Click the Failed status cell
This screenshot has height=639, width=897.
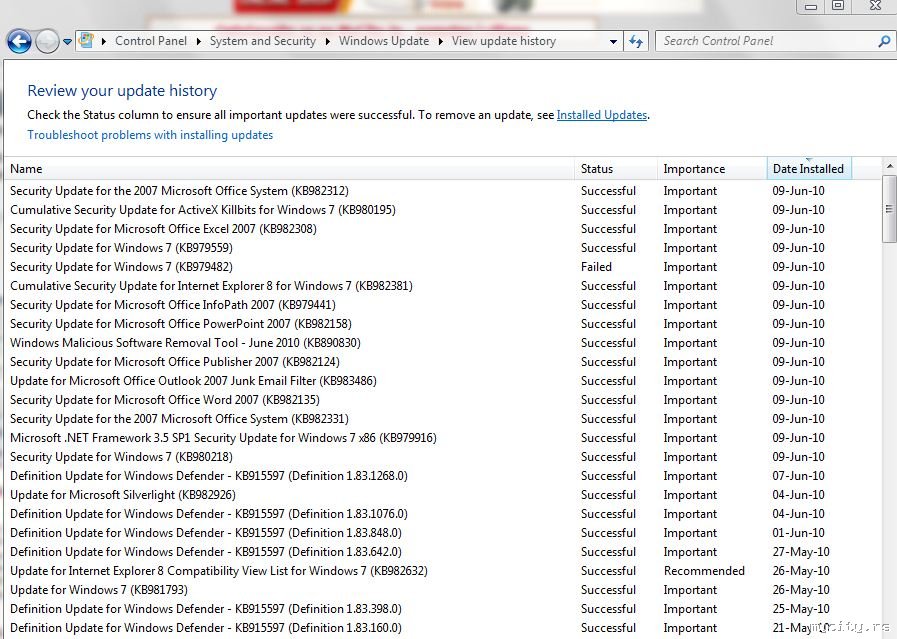tap(596, 267)
